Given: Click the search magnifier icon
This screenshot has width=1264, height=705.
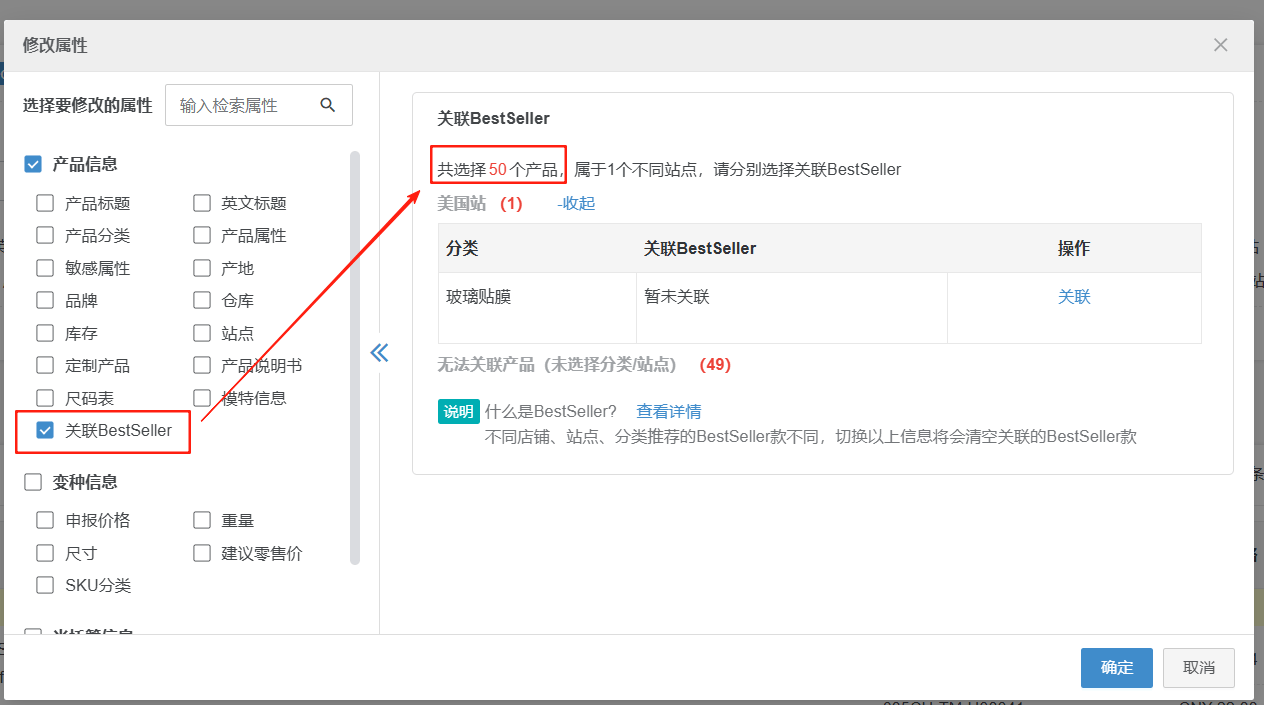Looking at the screenshot, I should [x=327, y=105].
